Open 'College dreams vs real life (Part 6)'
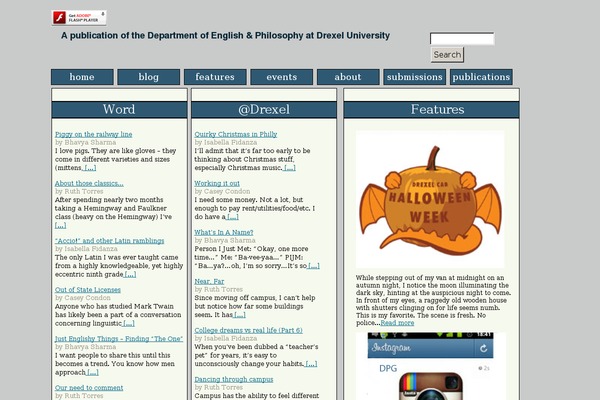 coord(248,330)
